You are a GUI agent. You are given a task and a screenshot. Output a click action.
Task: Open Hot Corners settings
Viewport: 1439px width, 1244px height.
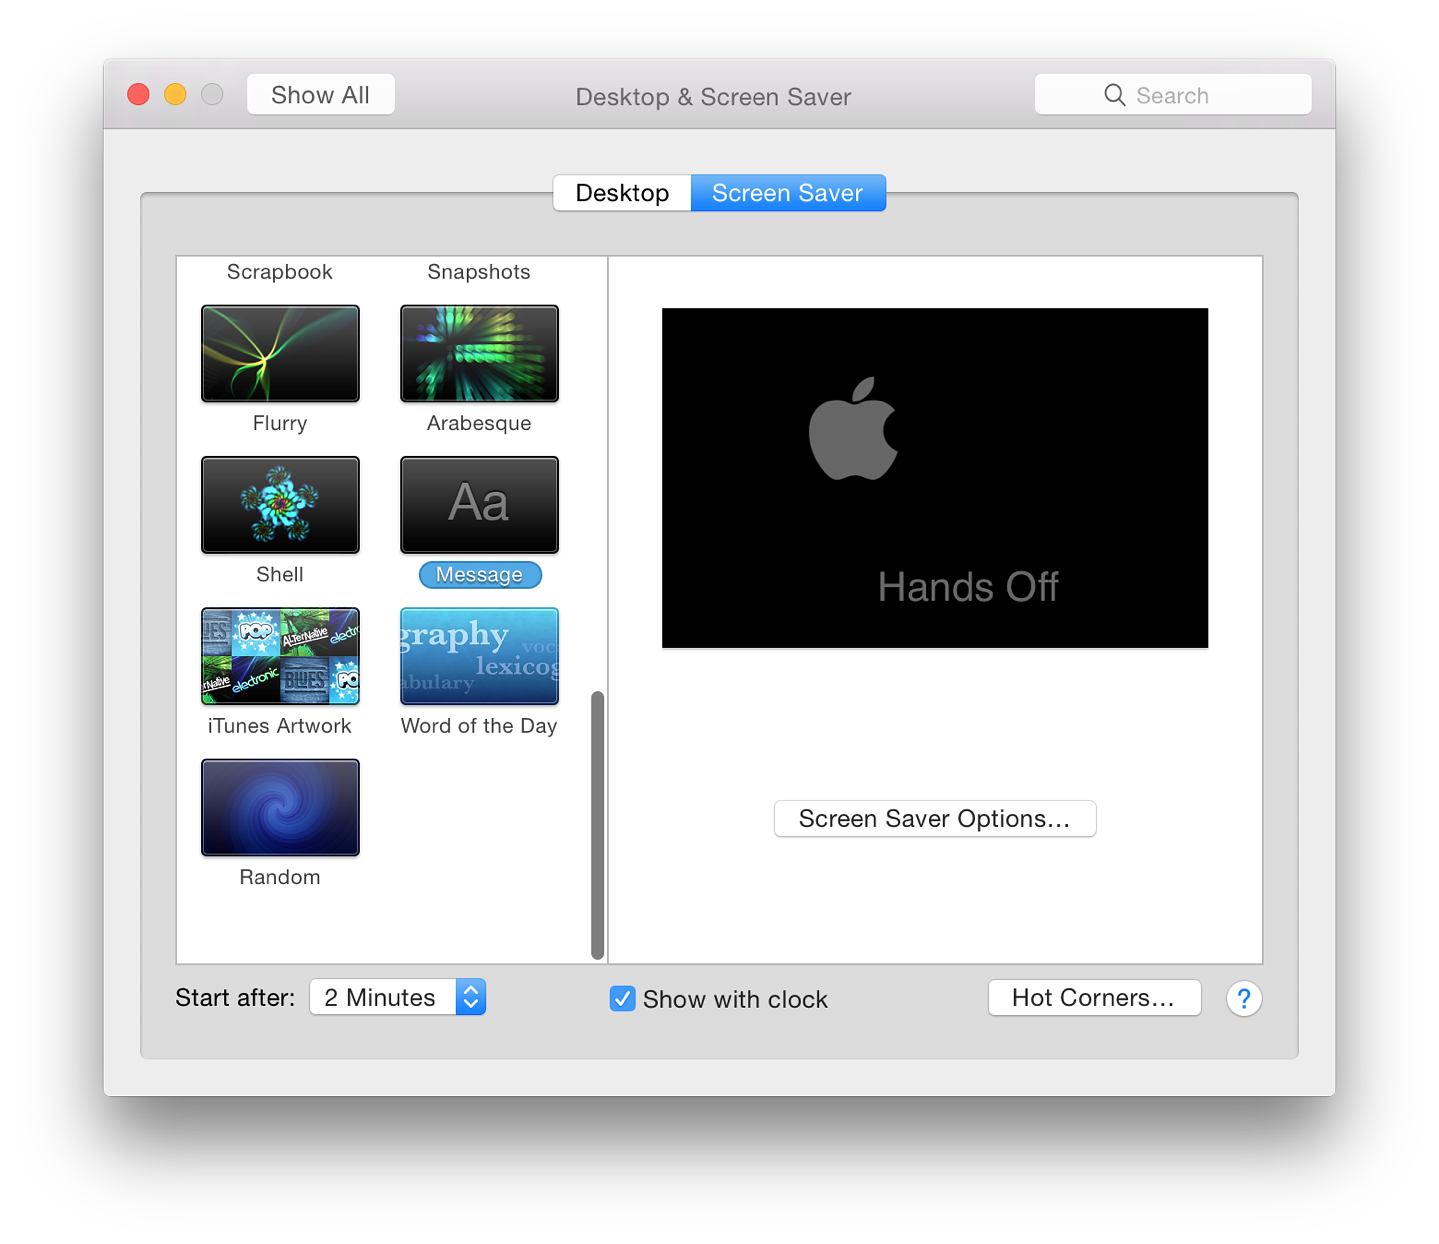coord(1094,998)
